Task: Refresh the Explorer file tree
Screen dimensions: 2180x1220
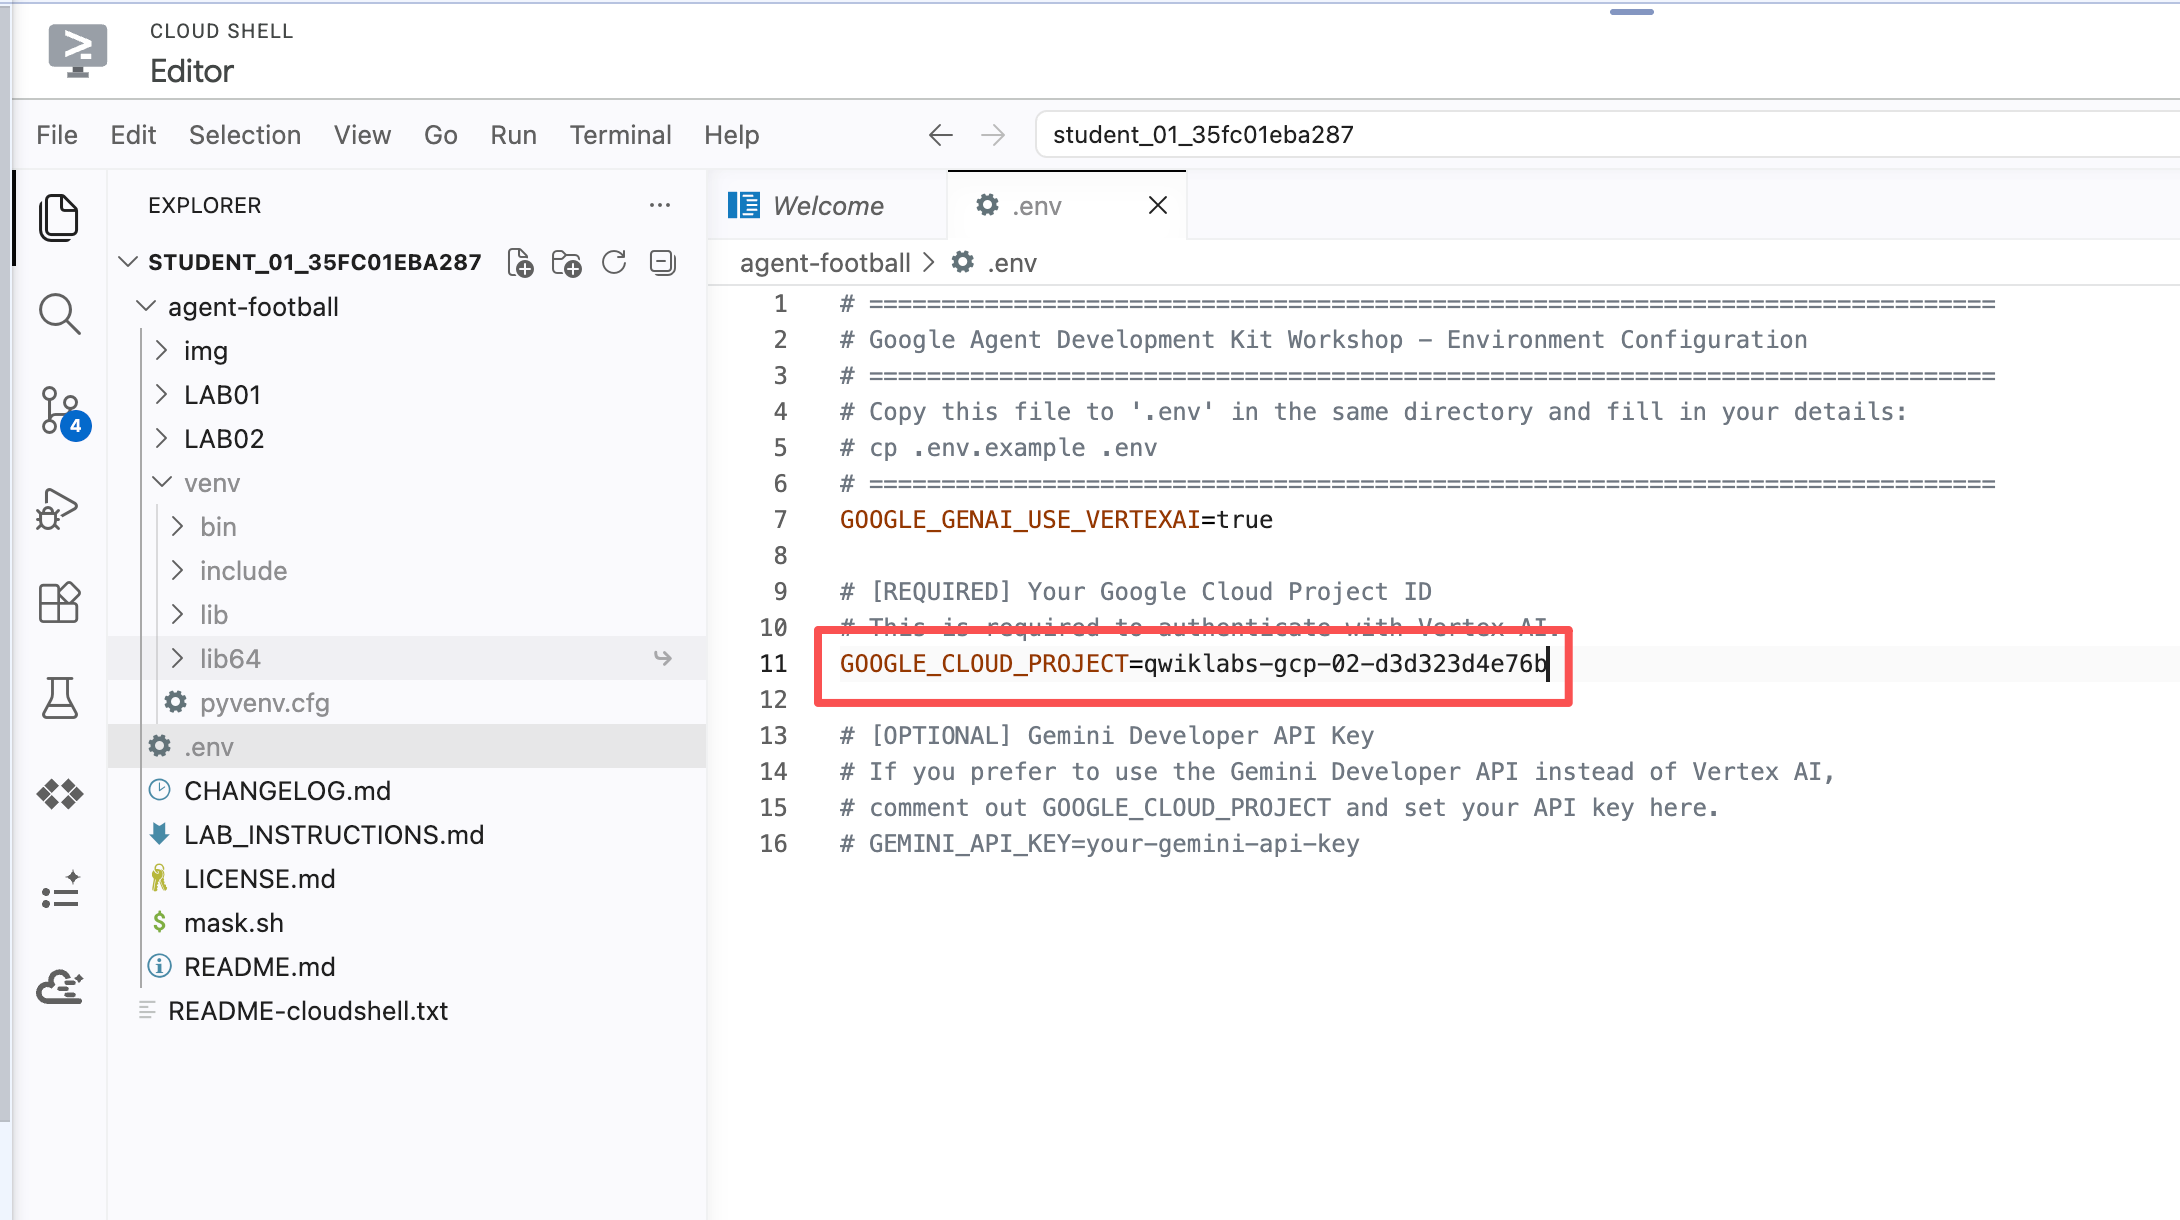Action: [x=614, y=263]
